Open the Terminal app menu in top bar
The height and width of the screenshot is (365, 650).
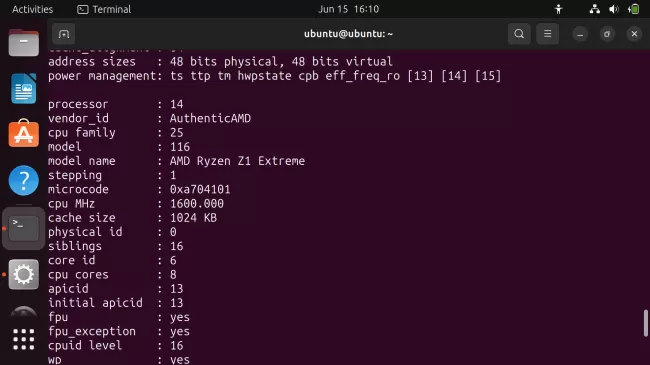(x=104, y=9)
